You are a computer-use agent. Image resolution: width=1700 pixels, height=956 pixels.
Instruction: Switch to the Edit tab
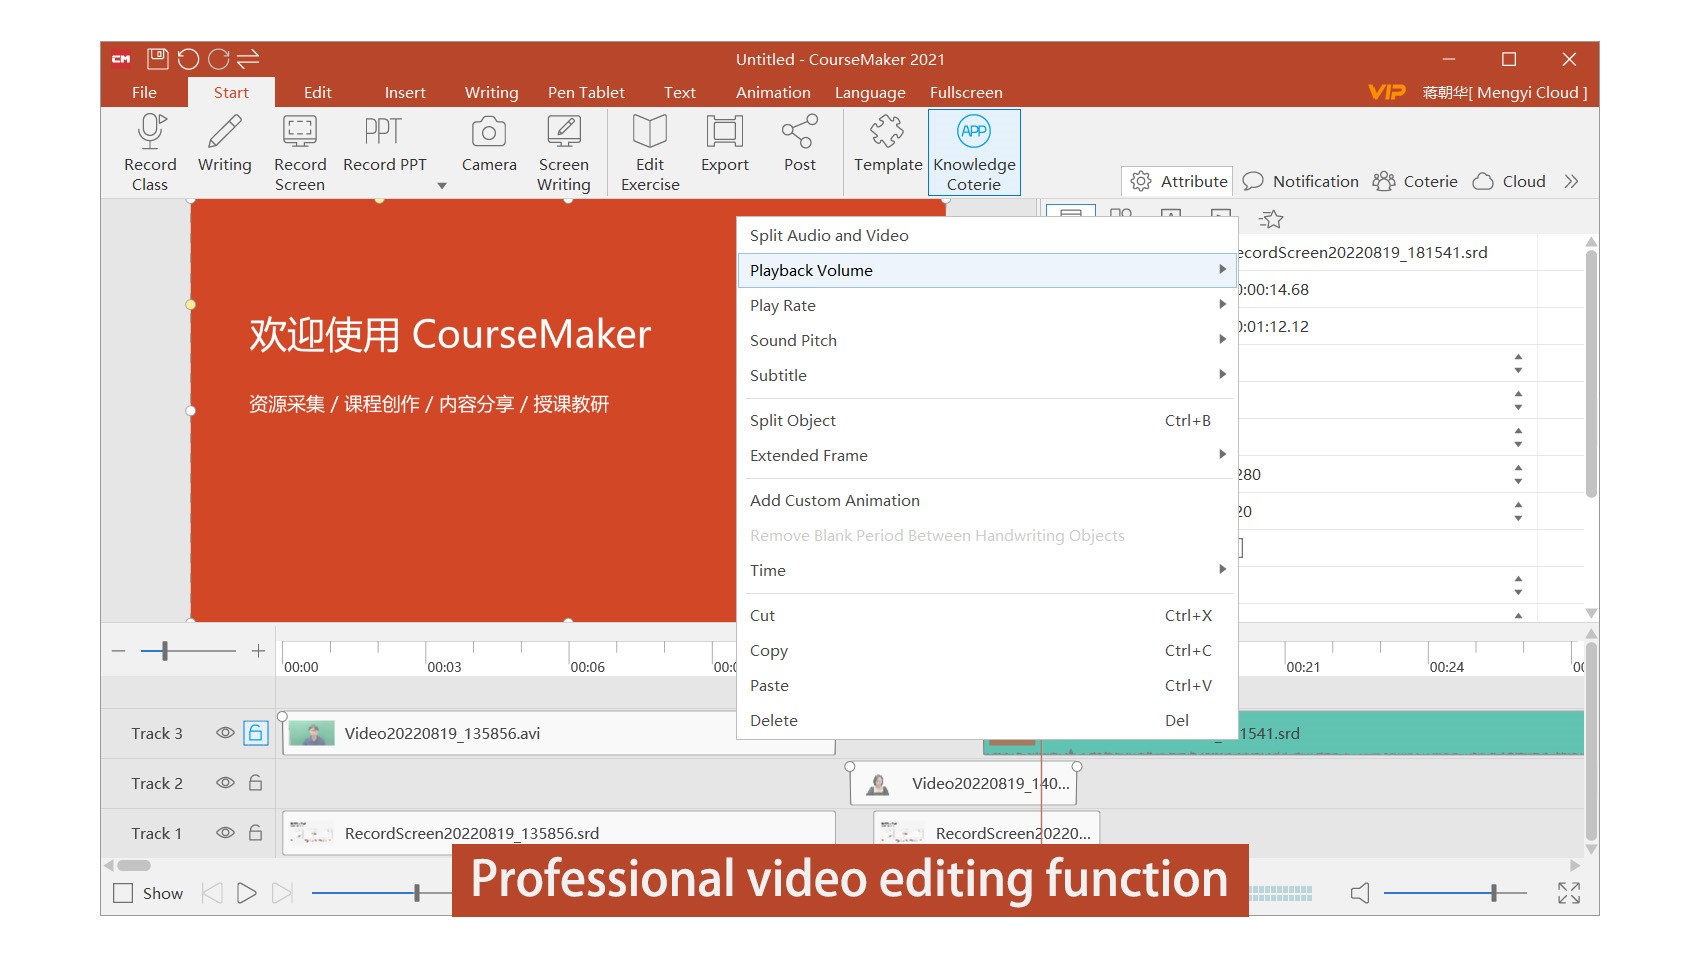(x=318, y=92)
